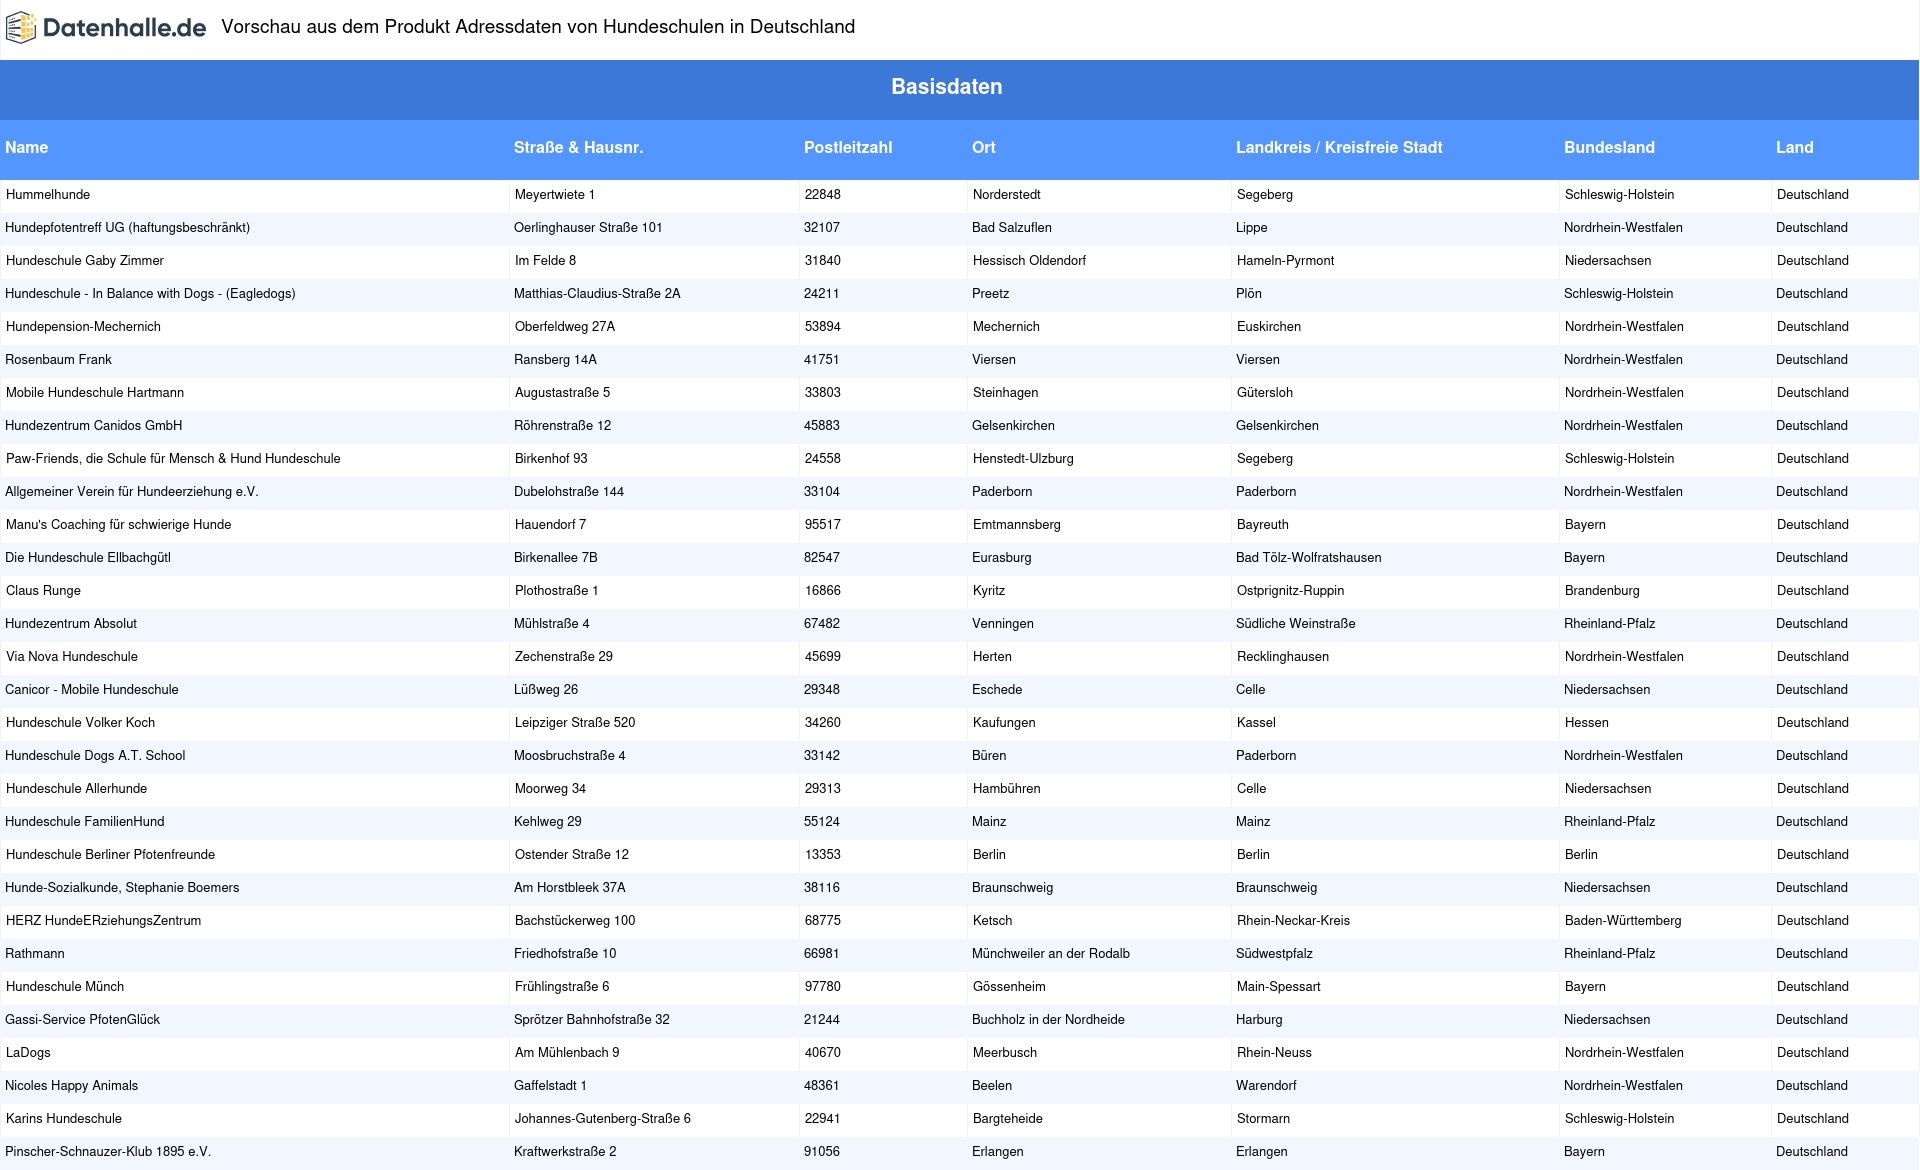The image size is (1920, 1170).
Task: Click the Basisdaten section header
Action: pyautogui.click(x=947, y=87)
